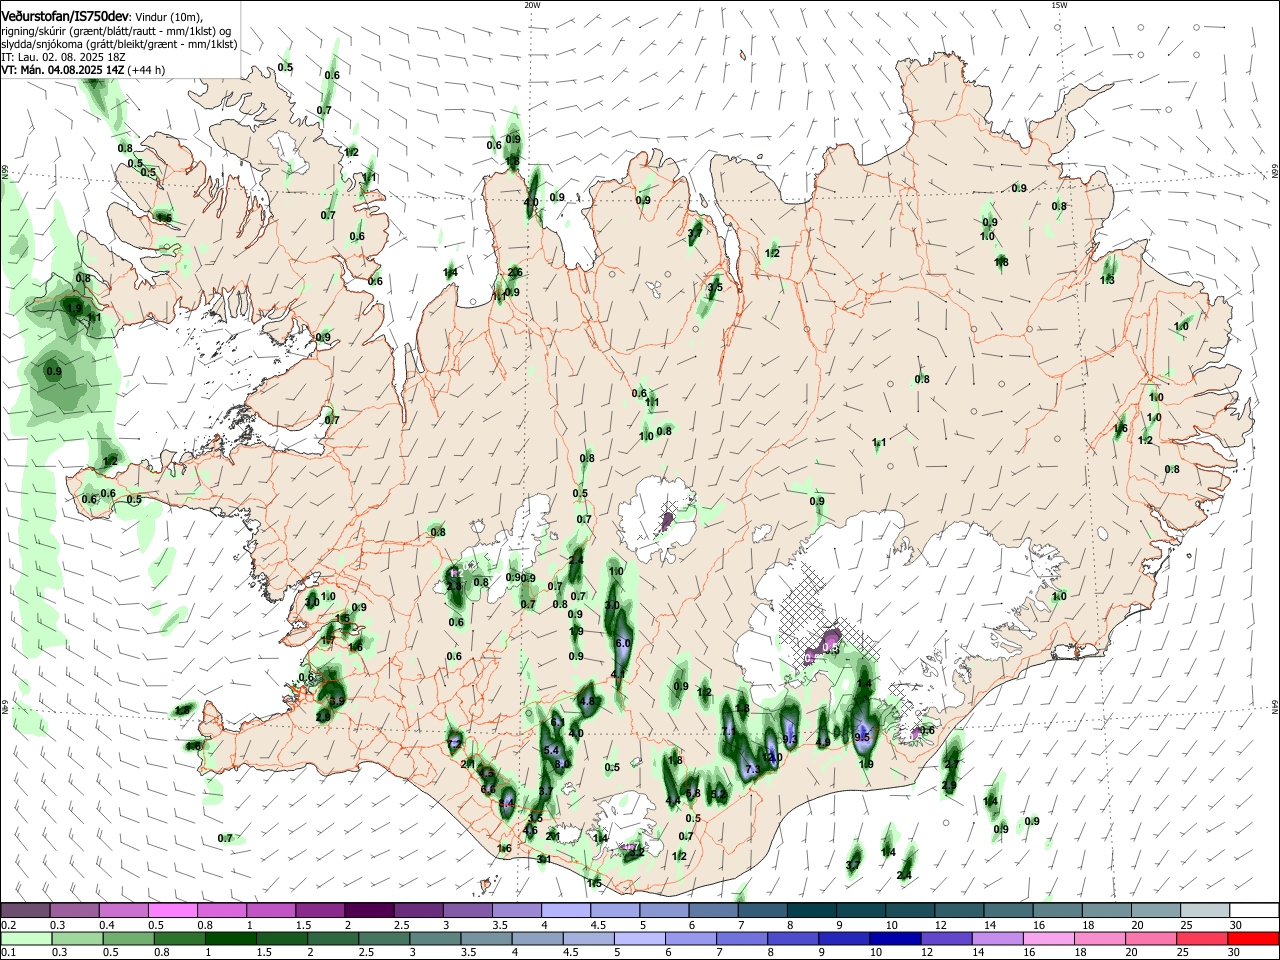Pick the bottom-row swatch between 2.5 and 3
Screen dimensions: 1280x960
tap(385, 938)
